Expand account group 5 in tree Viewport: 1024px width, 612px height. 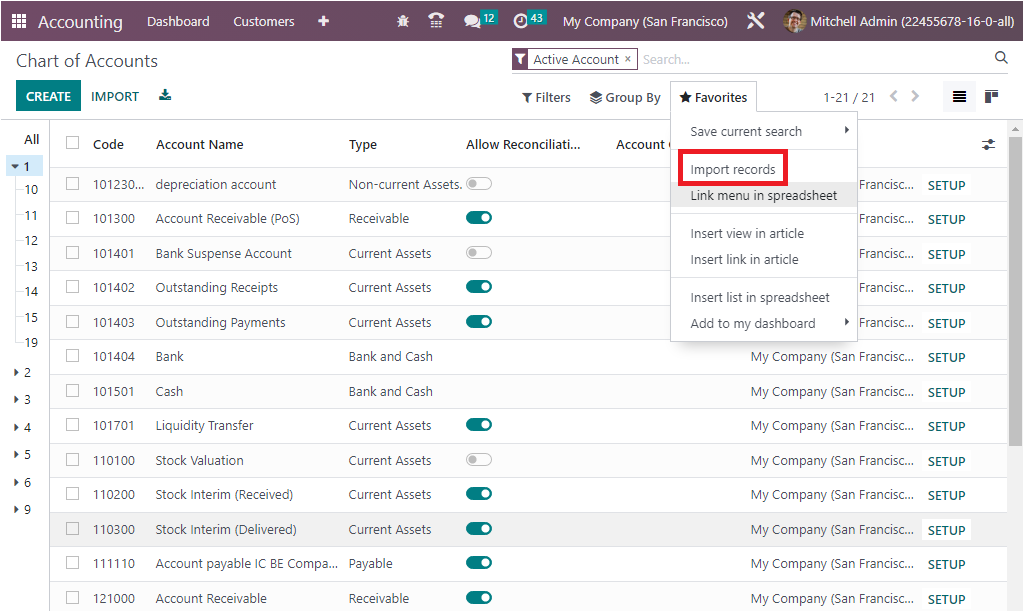[x=16, y=454]
